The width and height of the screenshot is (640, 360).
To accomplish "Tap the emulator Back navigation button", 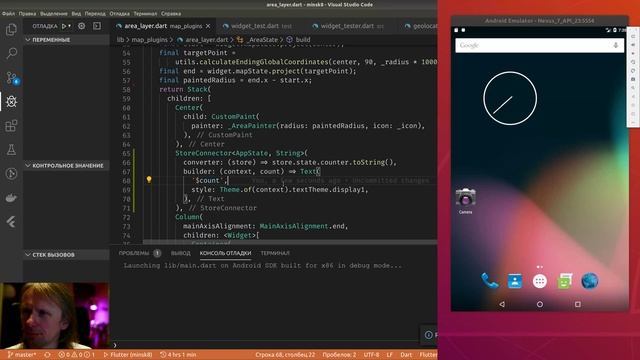I will (x=502, y=304).
